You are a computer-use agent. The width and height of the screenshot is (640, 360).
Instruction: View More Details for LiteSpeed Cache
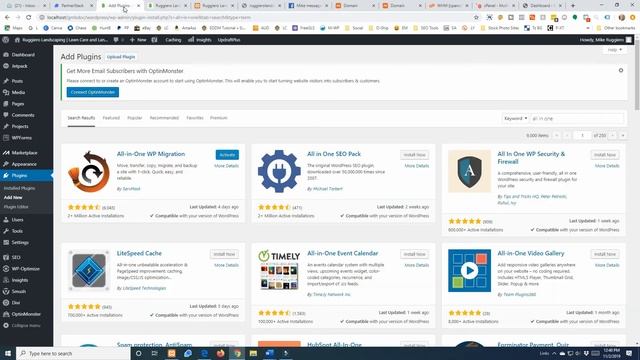pos(227,265)
